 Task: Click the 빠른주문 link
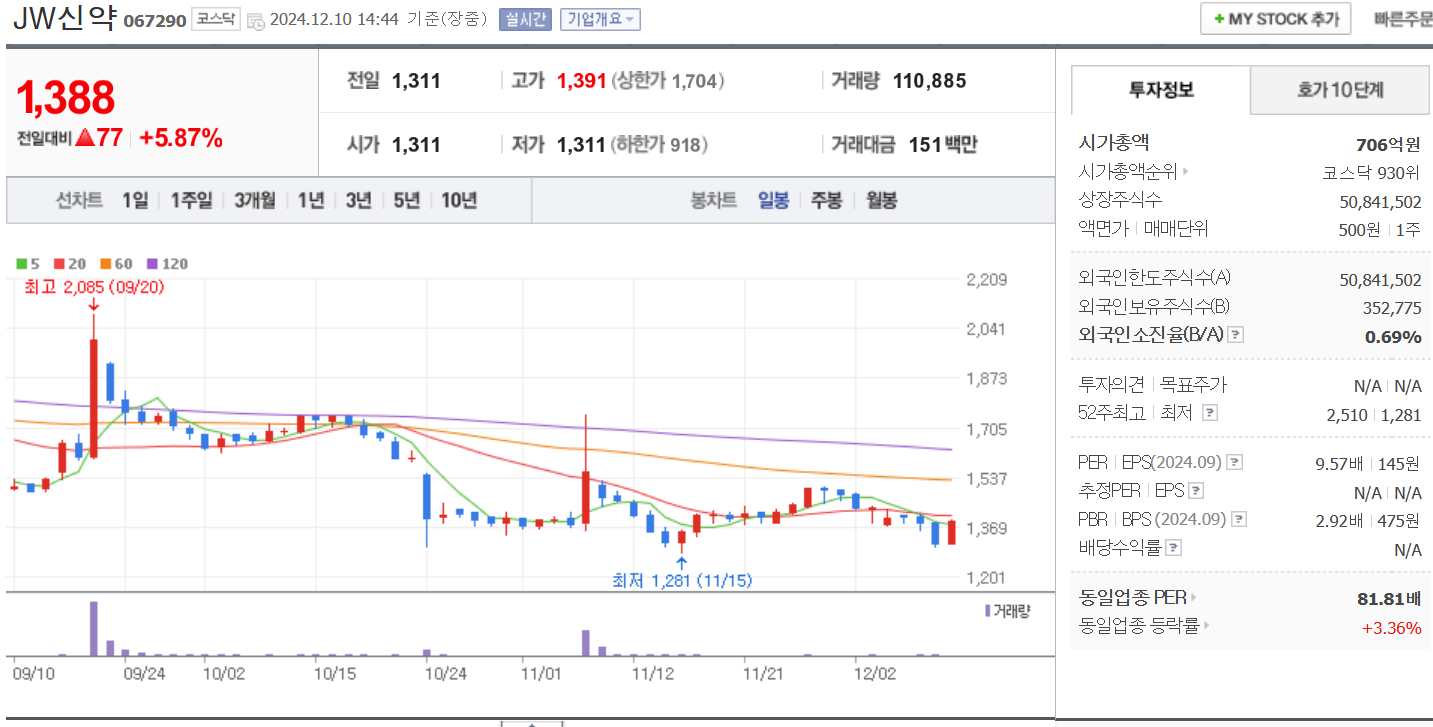[1403, 18]
